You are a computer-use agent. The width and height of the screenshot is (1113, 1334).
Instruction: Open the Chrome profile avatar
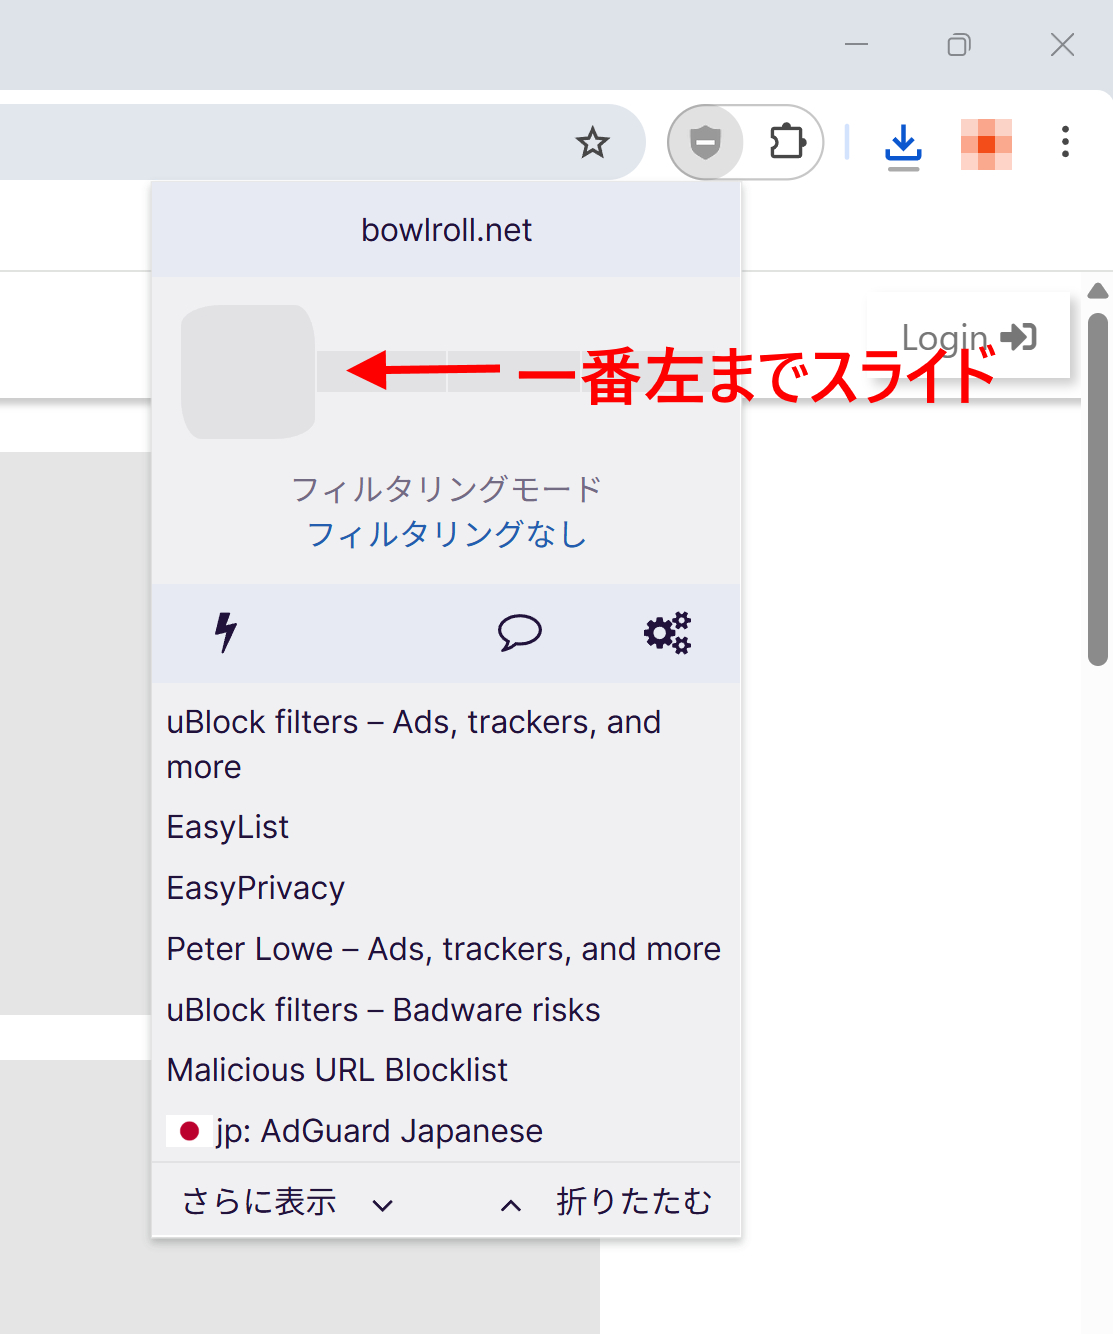point(986,144)
